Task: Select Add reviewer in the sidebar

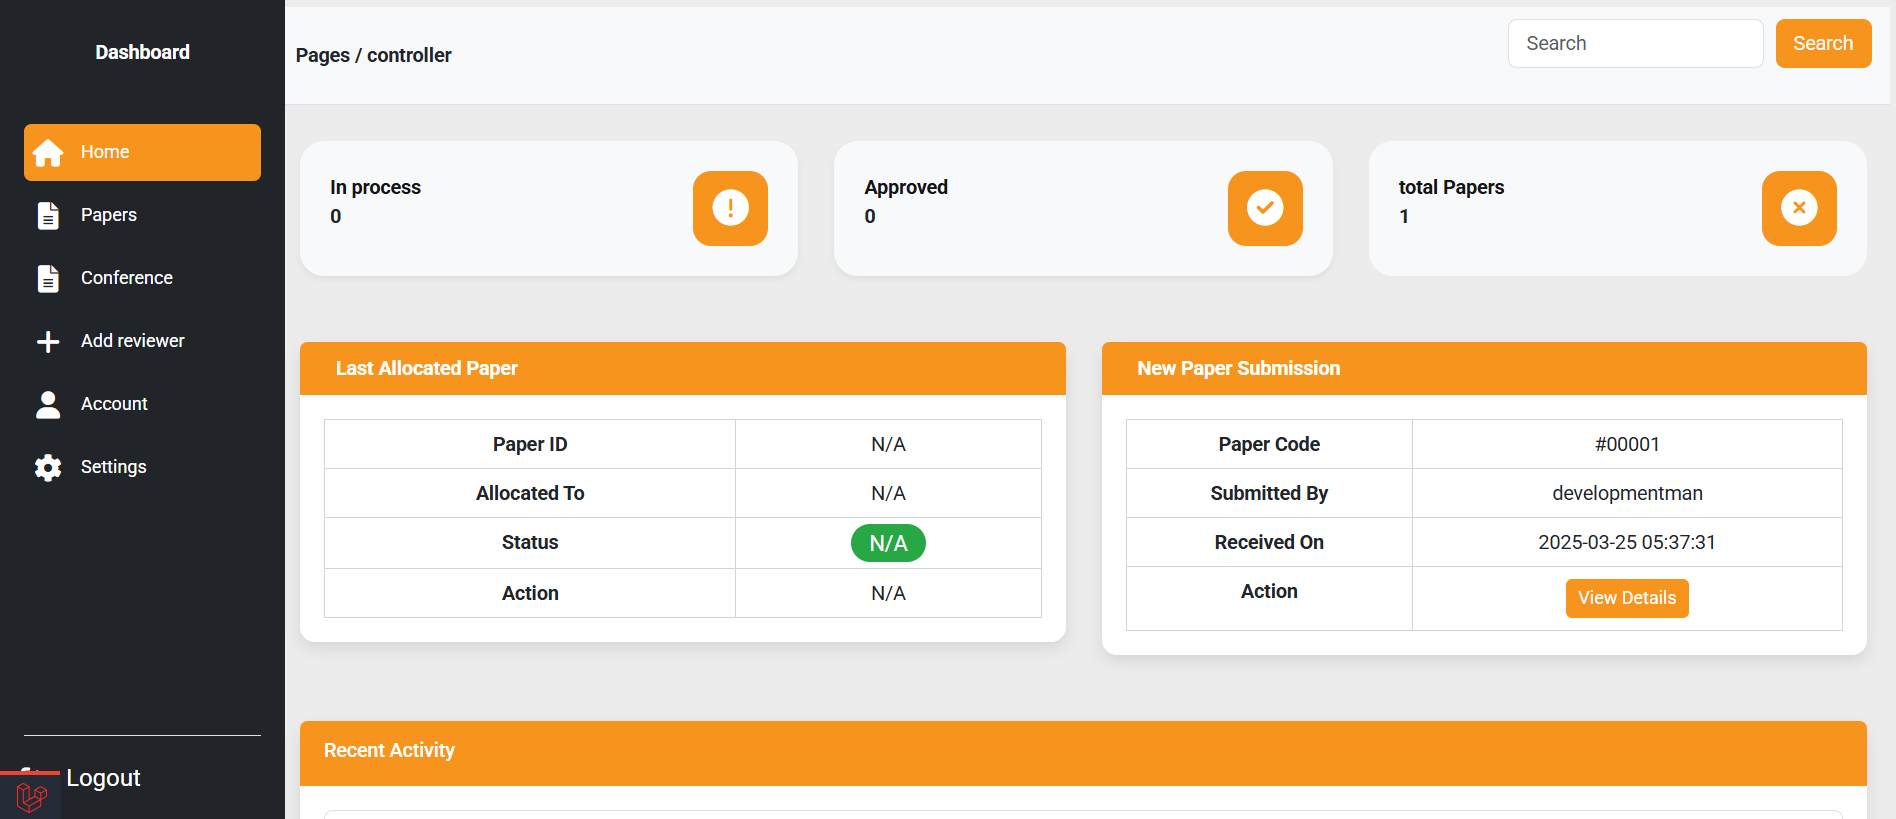Action: point(133,341)
